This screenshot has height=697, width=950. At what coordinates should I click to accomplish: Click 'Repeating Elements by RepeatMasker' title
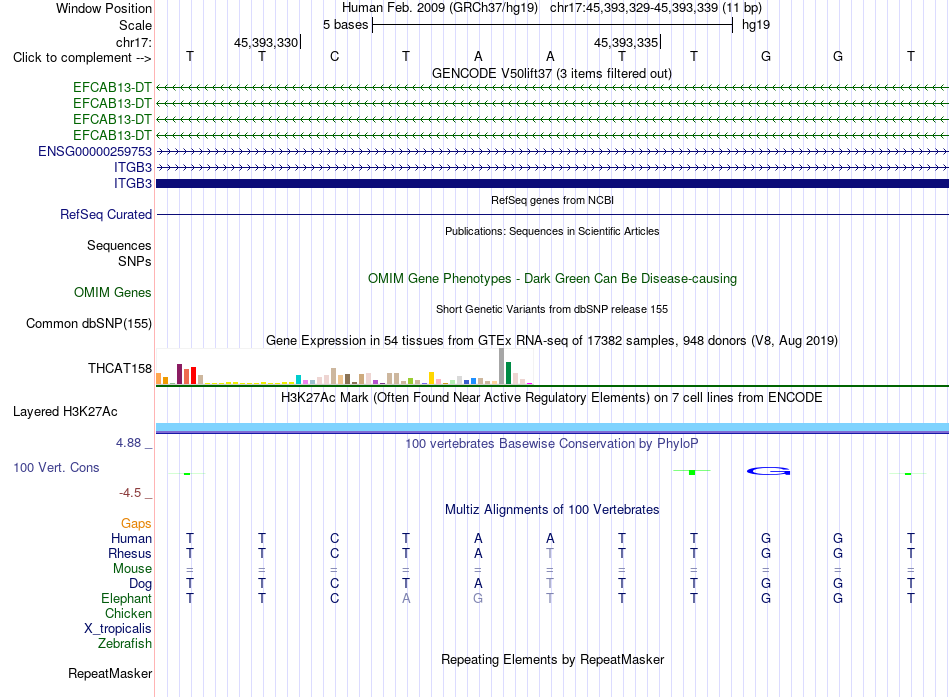click(x=553, y=659)
